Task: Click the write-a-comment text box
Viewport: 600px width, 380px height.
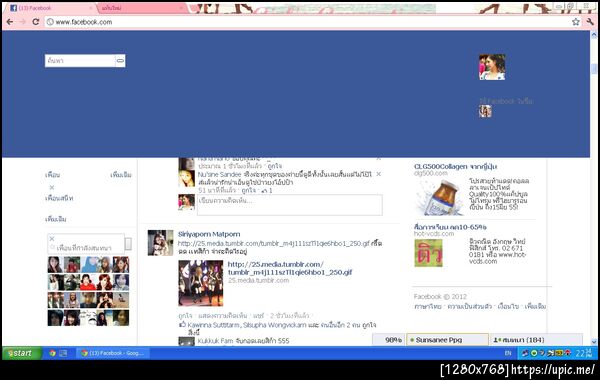Action: [x=290, y=205]
